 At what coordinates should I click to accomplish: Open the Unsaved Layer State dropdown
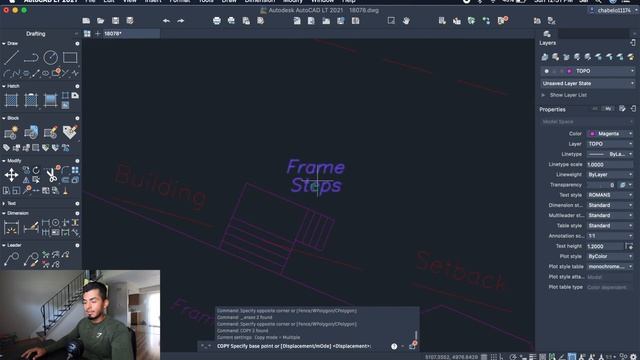[587, 83]
